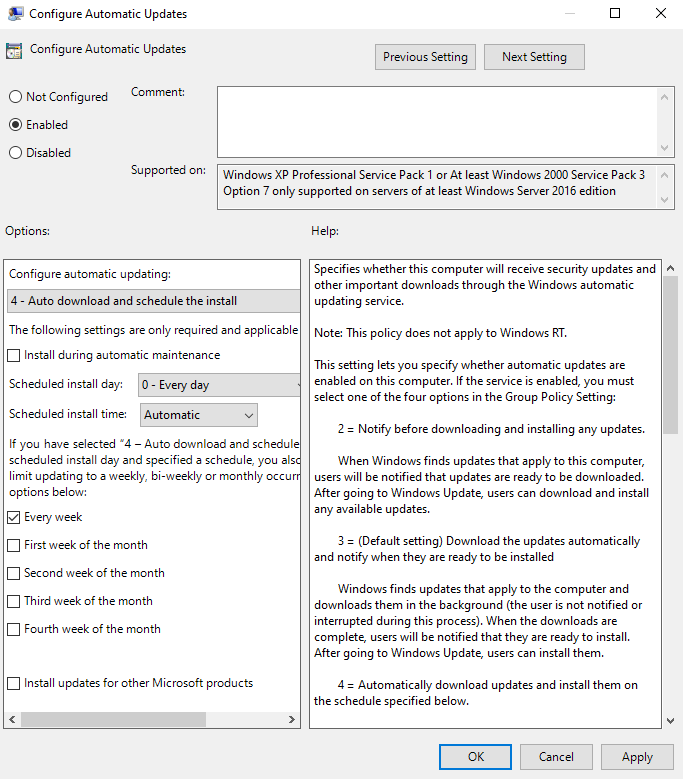Click the 'Help:' label
This screenshot has height=779, width=683.
click(x=325, y=231)
